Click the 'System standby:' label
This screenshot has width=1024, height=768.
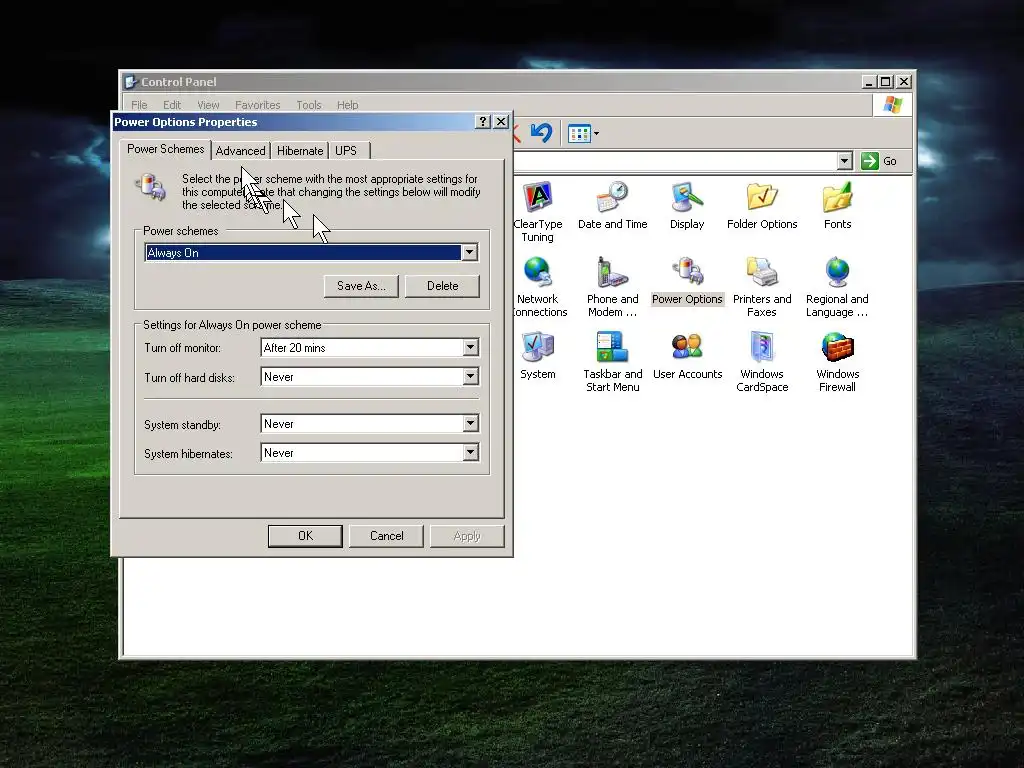[182, 425]
